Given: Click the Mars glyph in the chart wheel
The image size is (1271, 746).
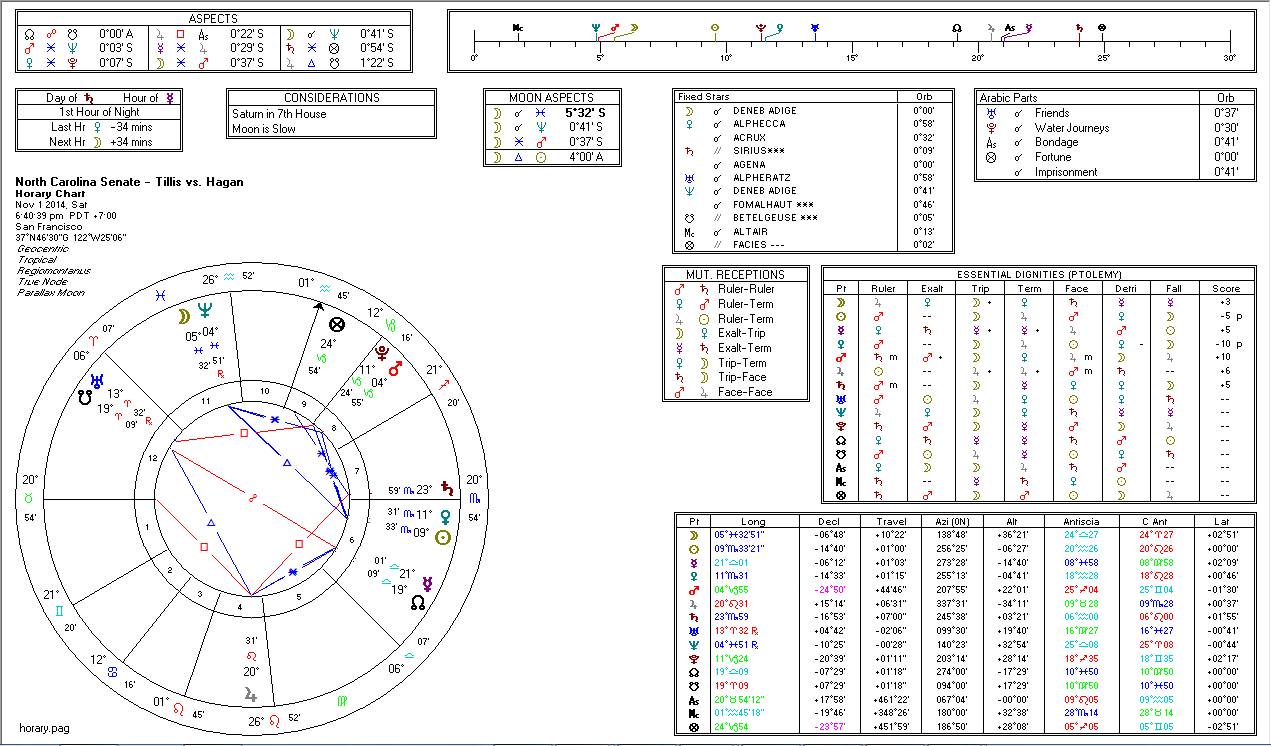Looking at the screenshot, I should [x=395, y=369].
